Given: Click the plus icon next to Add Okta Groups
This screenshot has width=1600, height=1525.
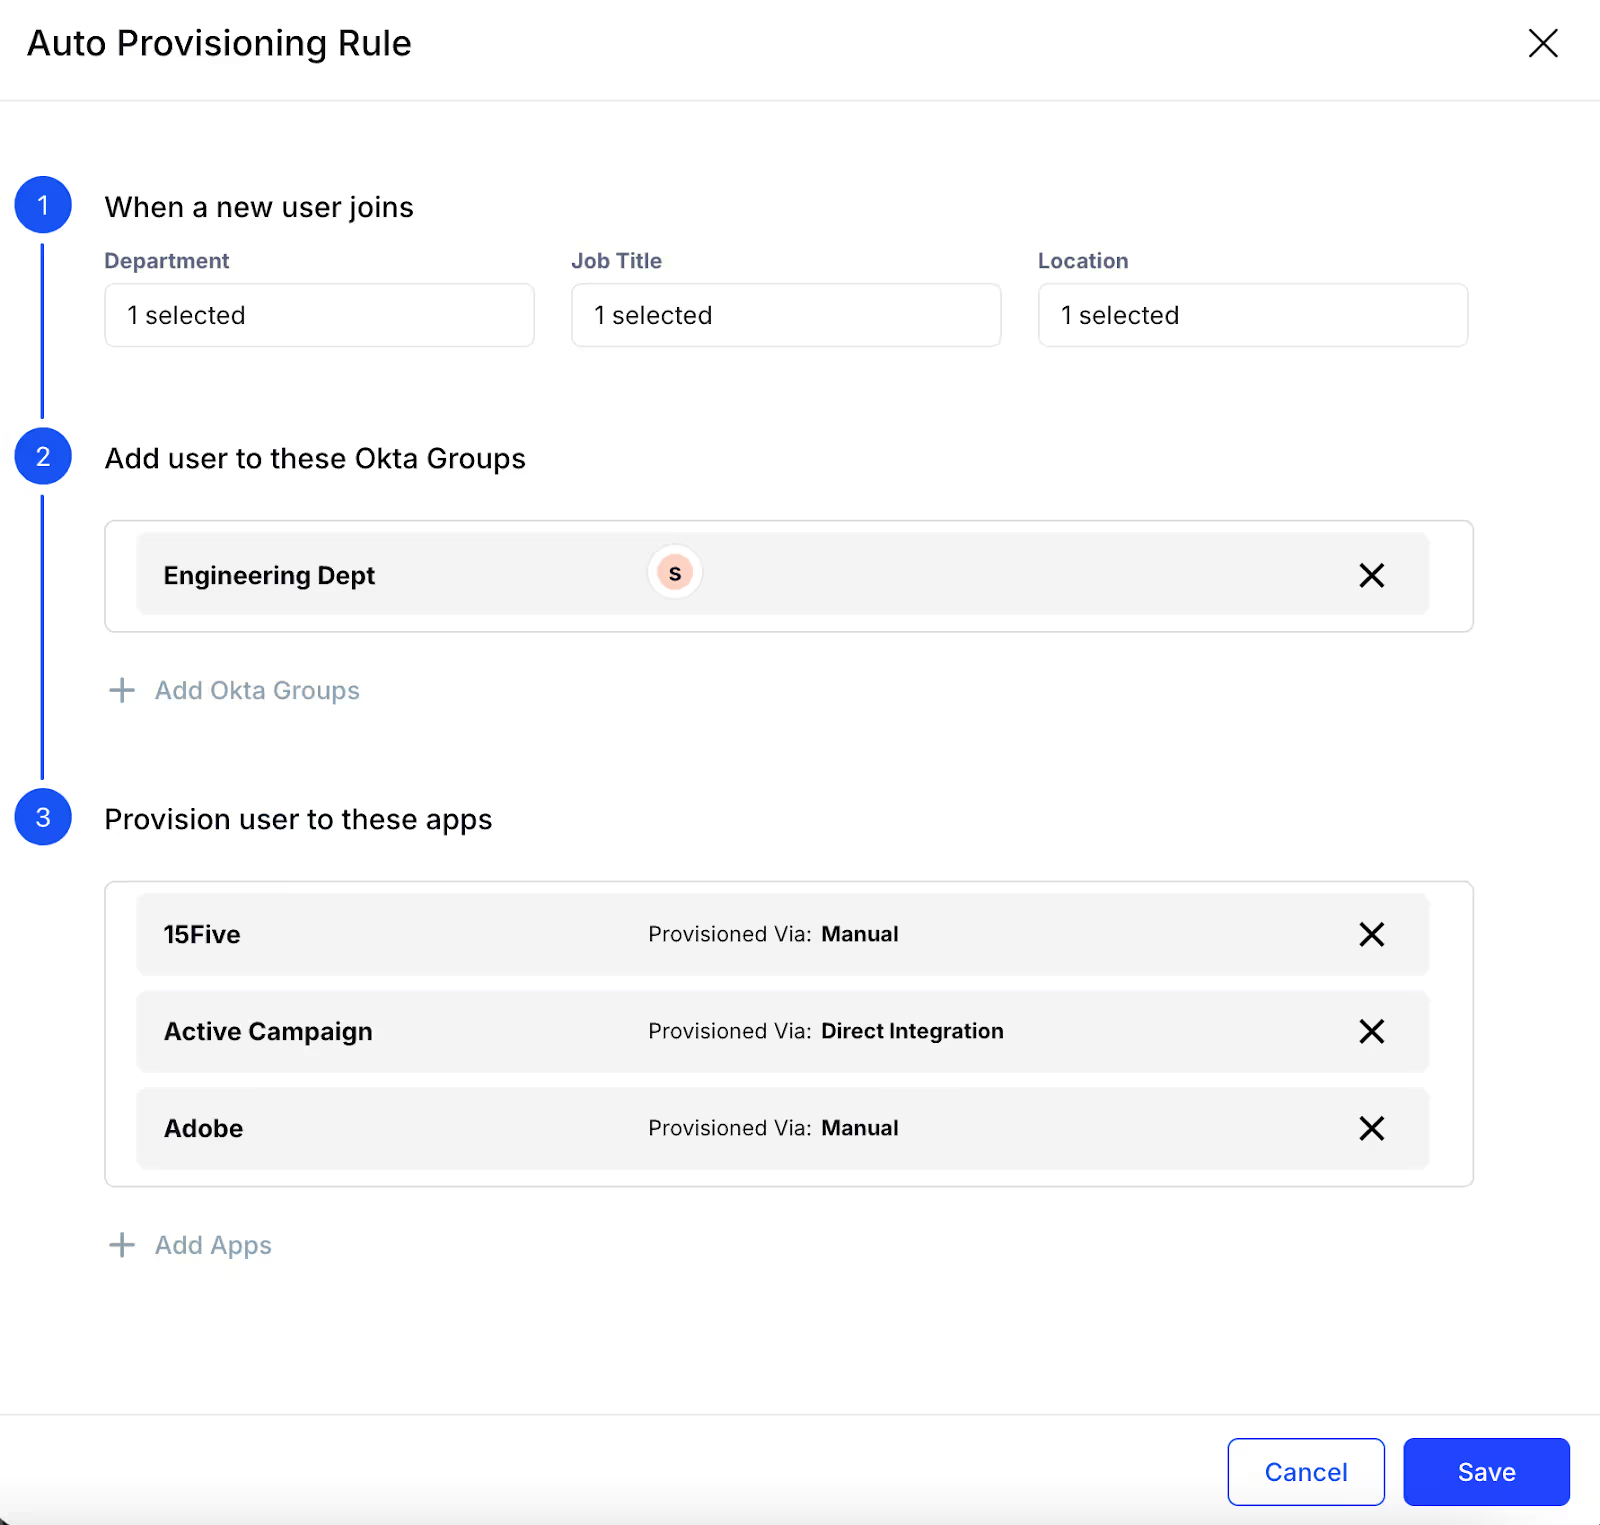Looking at the screenshot, I should coord(121,690).
